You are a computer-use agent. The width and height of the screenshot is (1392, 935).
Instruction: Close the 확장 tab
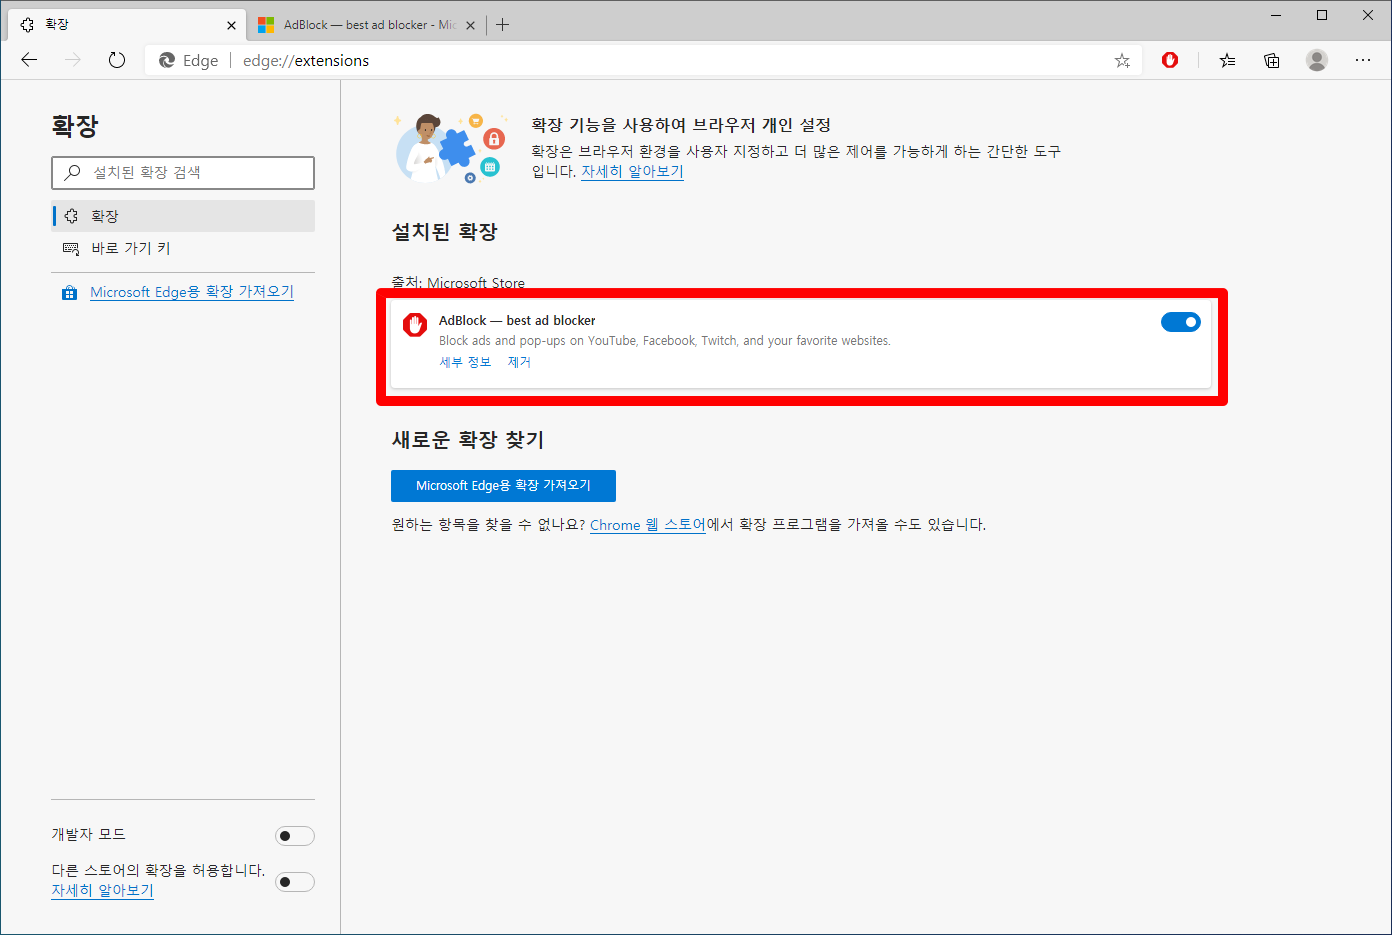(231, 25)
